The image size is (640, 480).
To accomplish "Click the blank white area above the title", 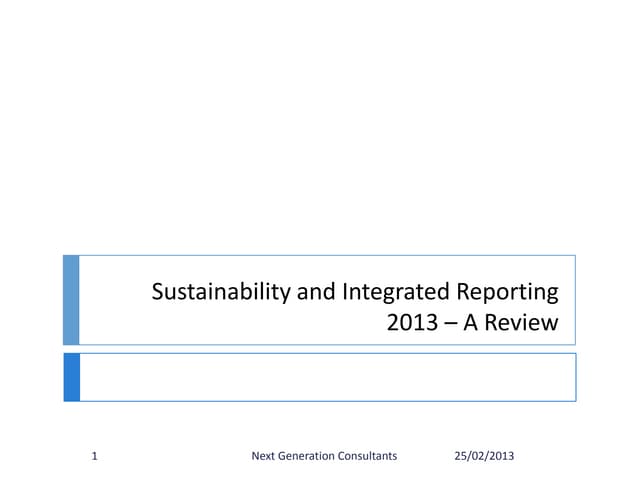I will pos(320,130).
